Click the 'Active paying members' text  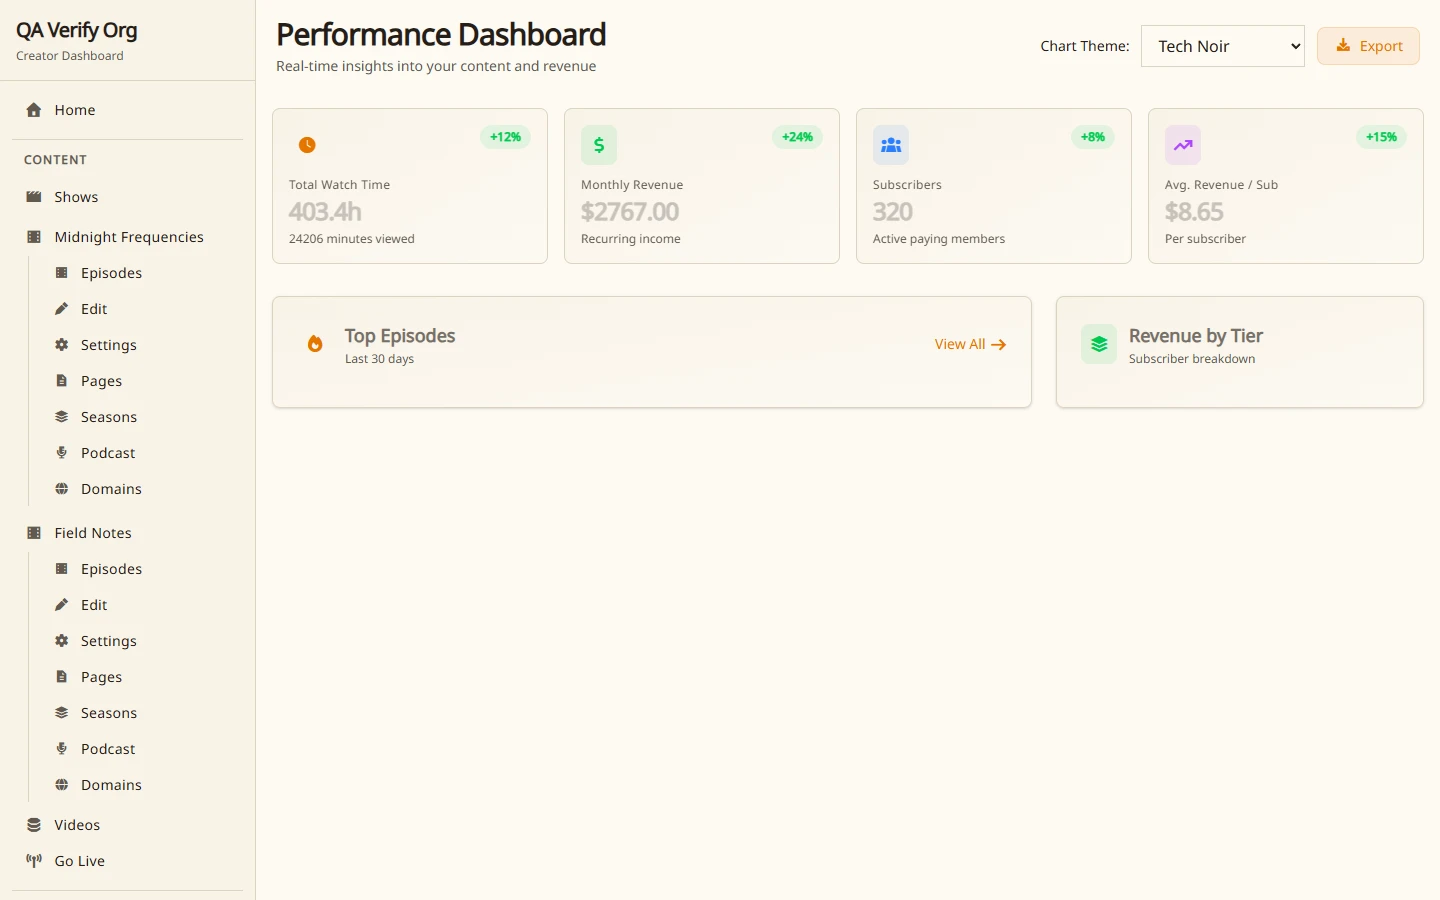939,239
